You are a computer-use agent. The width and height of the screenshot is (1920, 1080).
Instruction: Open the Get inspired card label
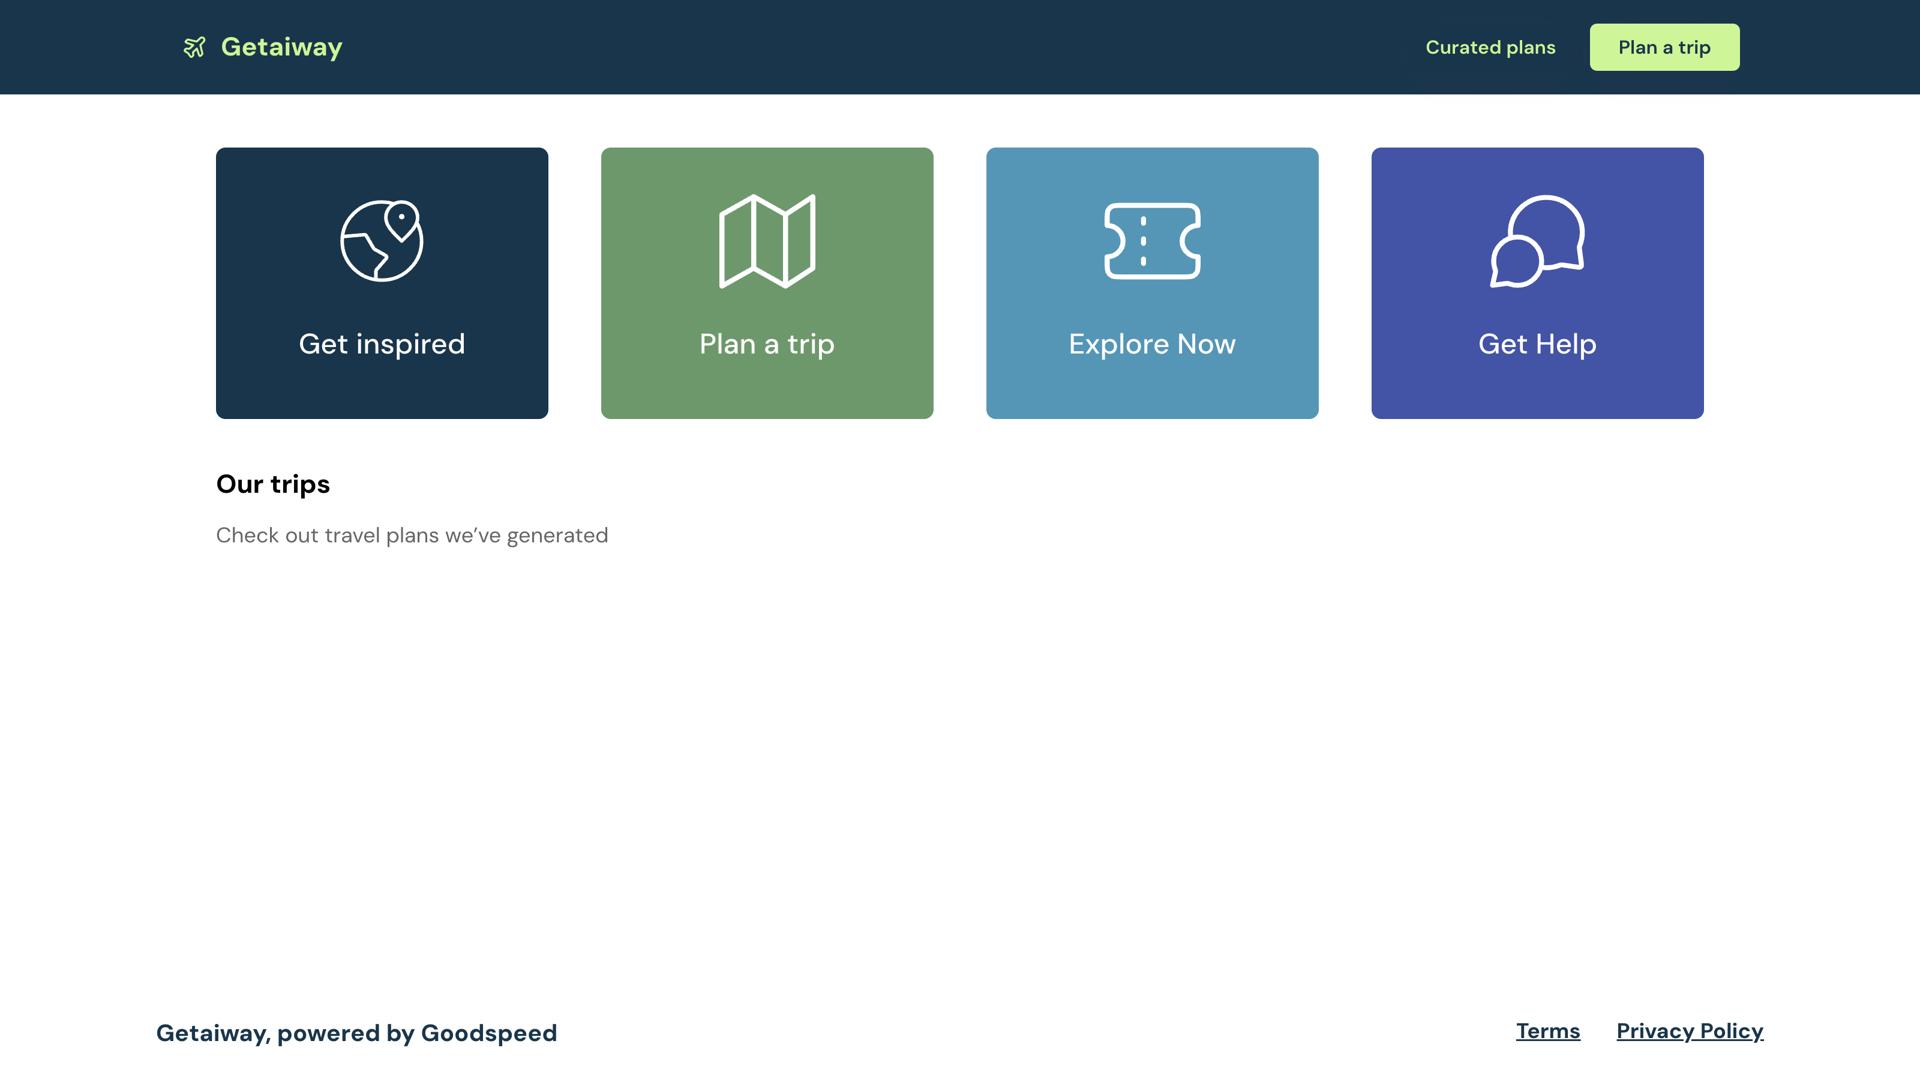[x=382, y=344]
